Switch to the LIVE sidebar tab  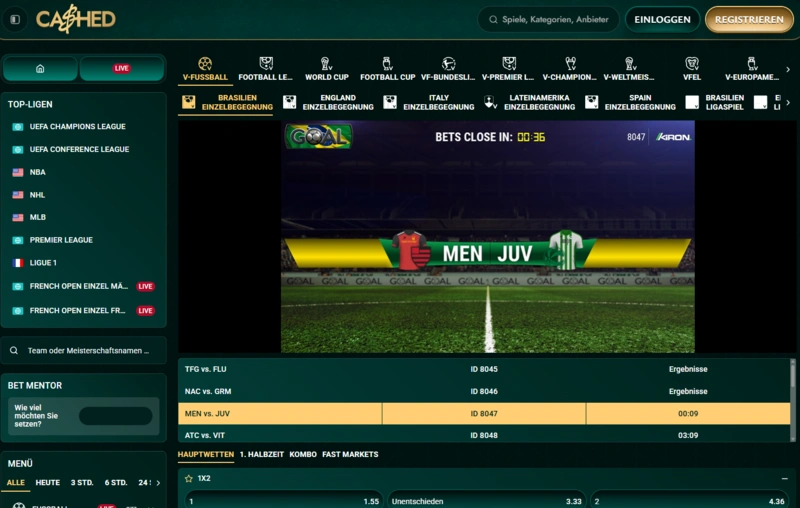coord(121,68)
